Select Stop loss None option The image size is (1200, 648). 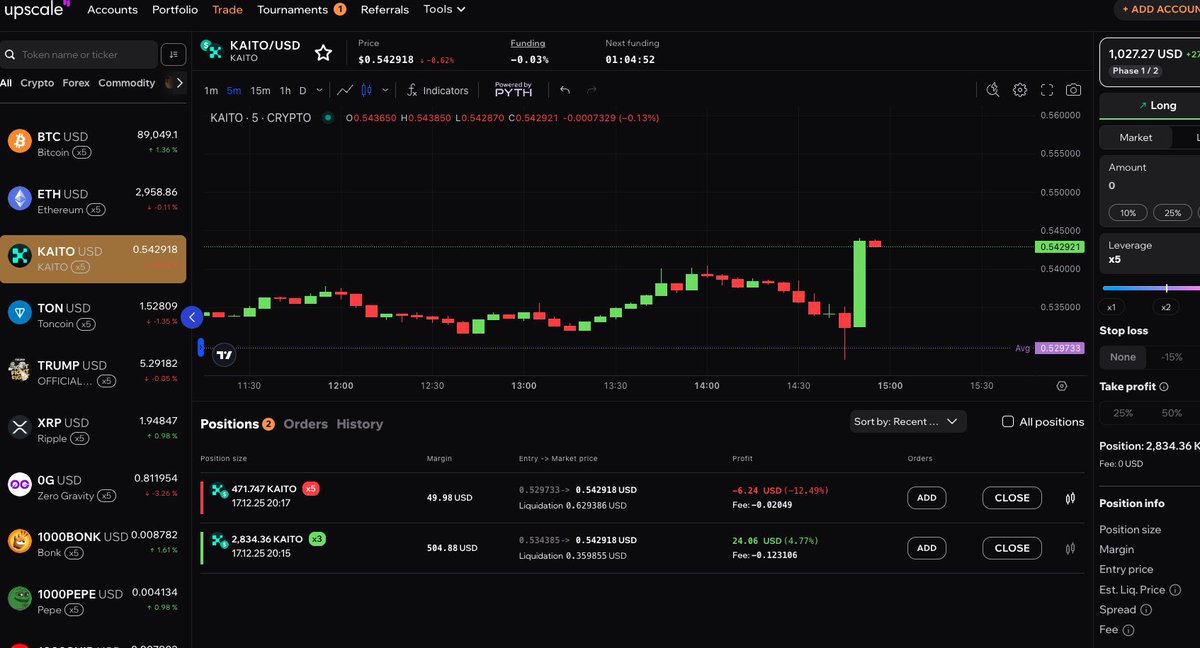pos(1123,357)
